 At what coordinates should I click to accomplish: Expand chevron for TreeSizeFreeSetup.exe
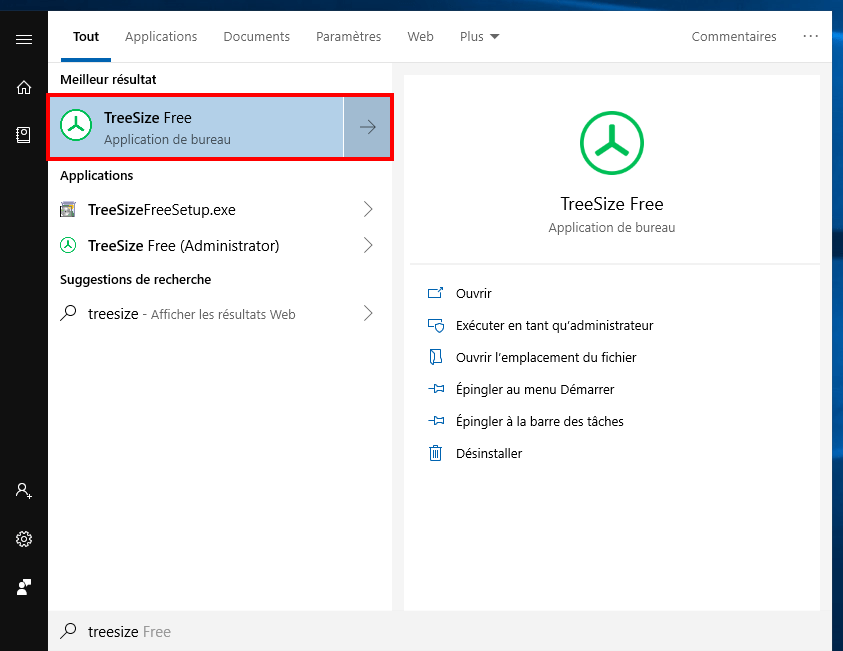click(368, 209)
